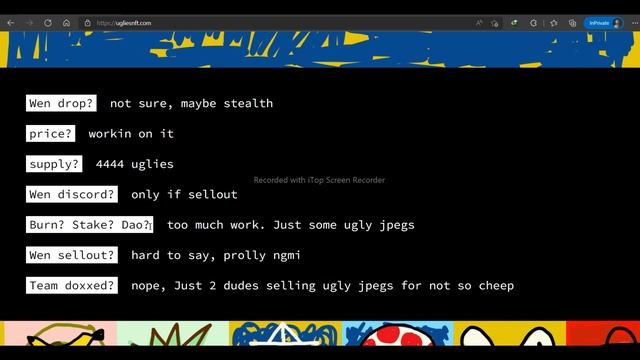Click the 'Wen sellout?' label
This screenshot has height=360, width=640.
72,255
